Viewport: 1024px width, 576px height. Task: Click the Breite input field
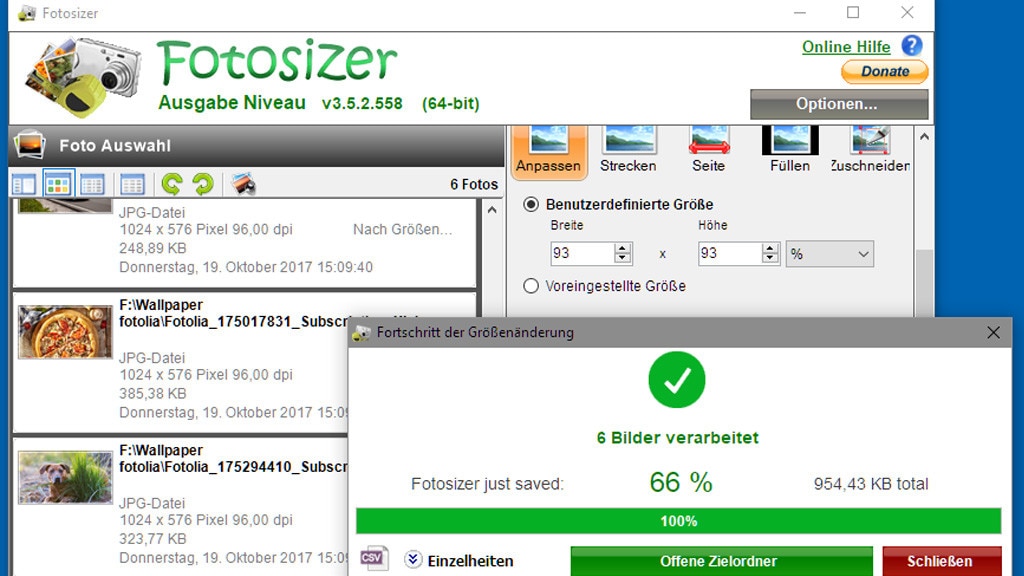[x=583, y=253]
